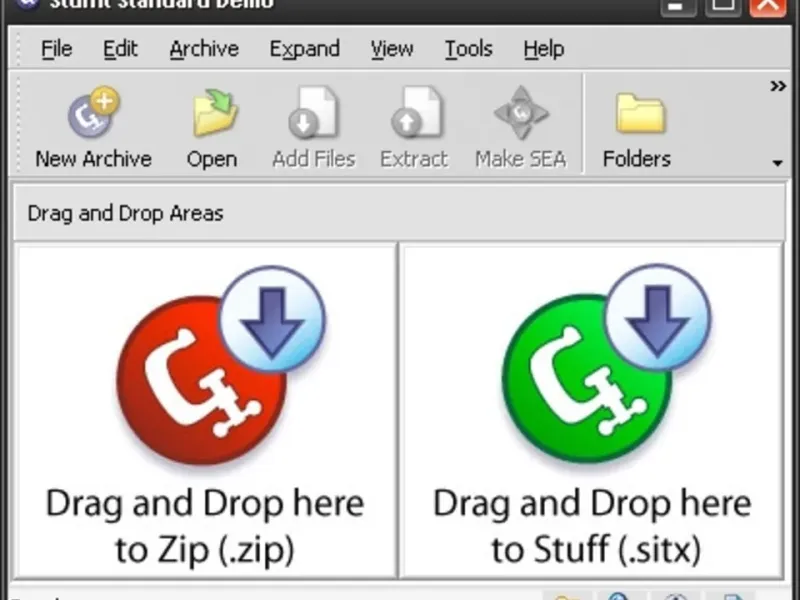Click the Drag and Drop Areas header
Screen dimensions: 800x600
399,213
